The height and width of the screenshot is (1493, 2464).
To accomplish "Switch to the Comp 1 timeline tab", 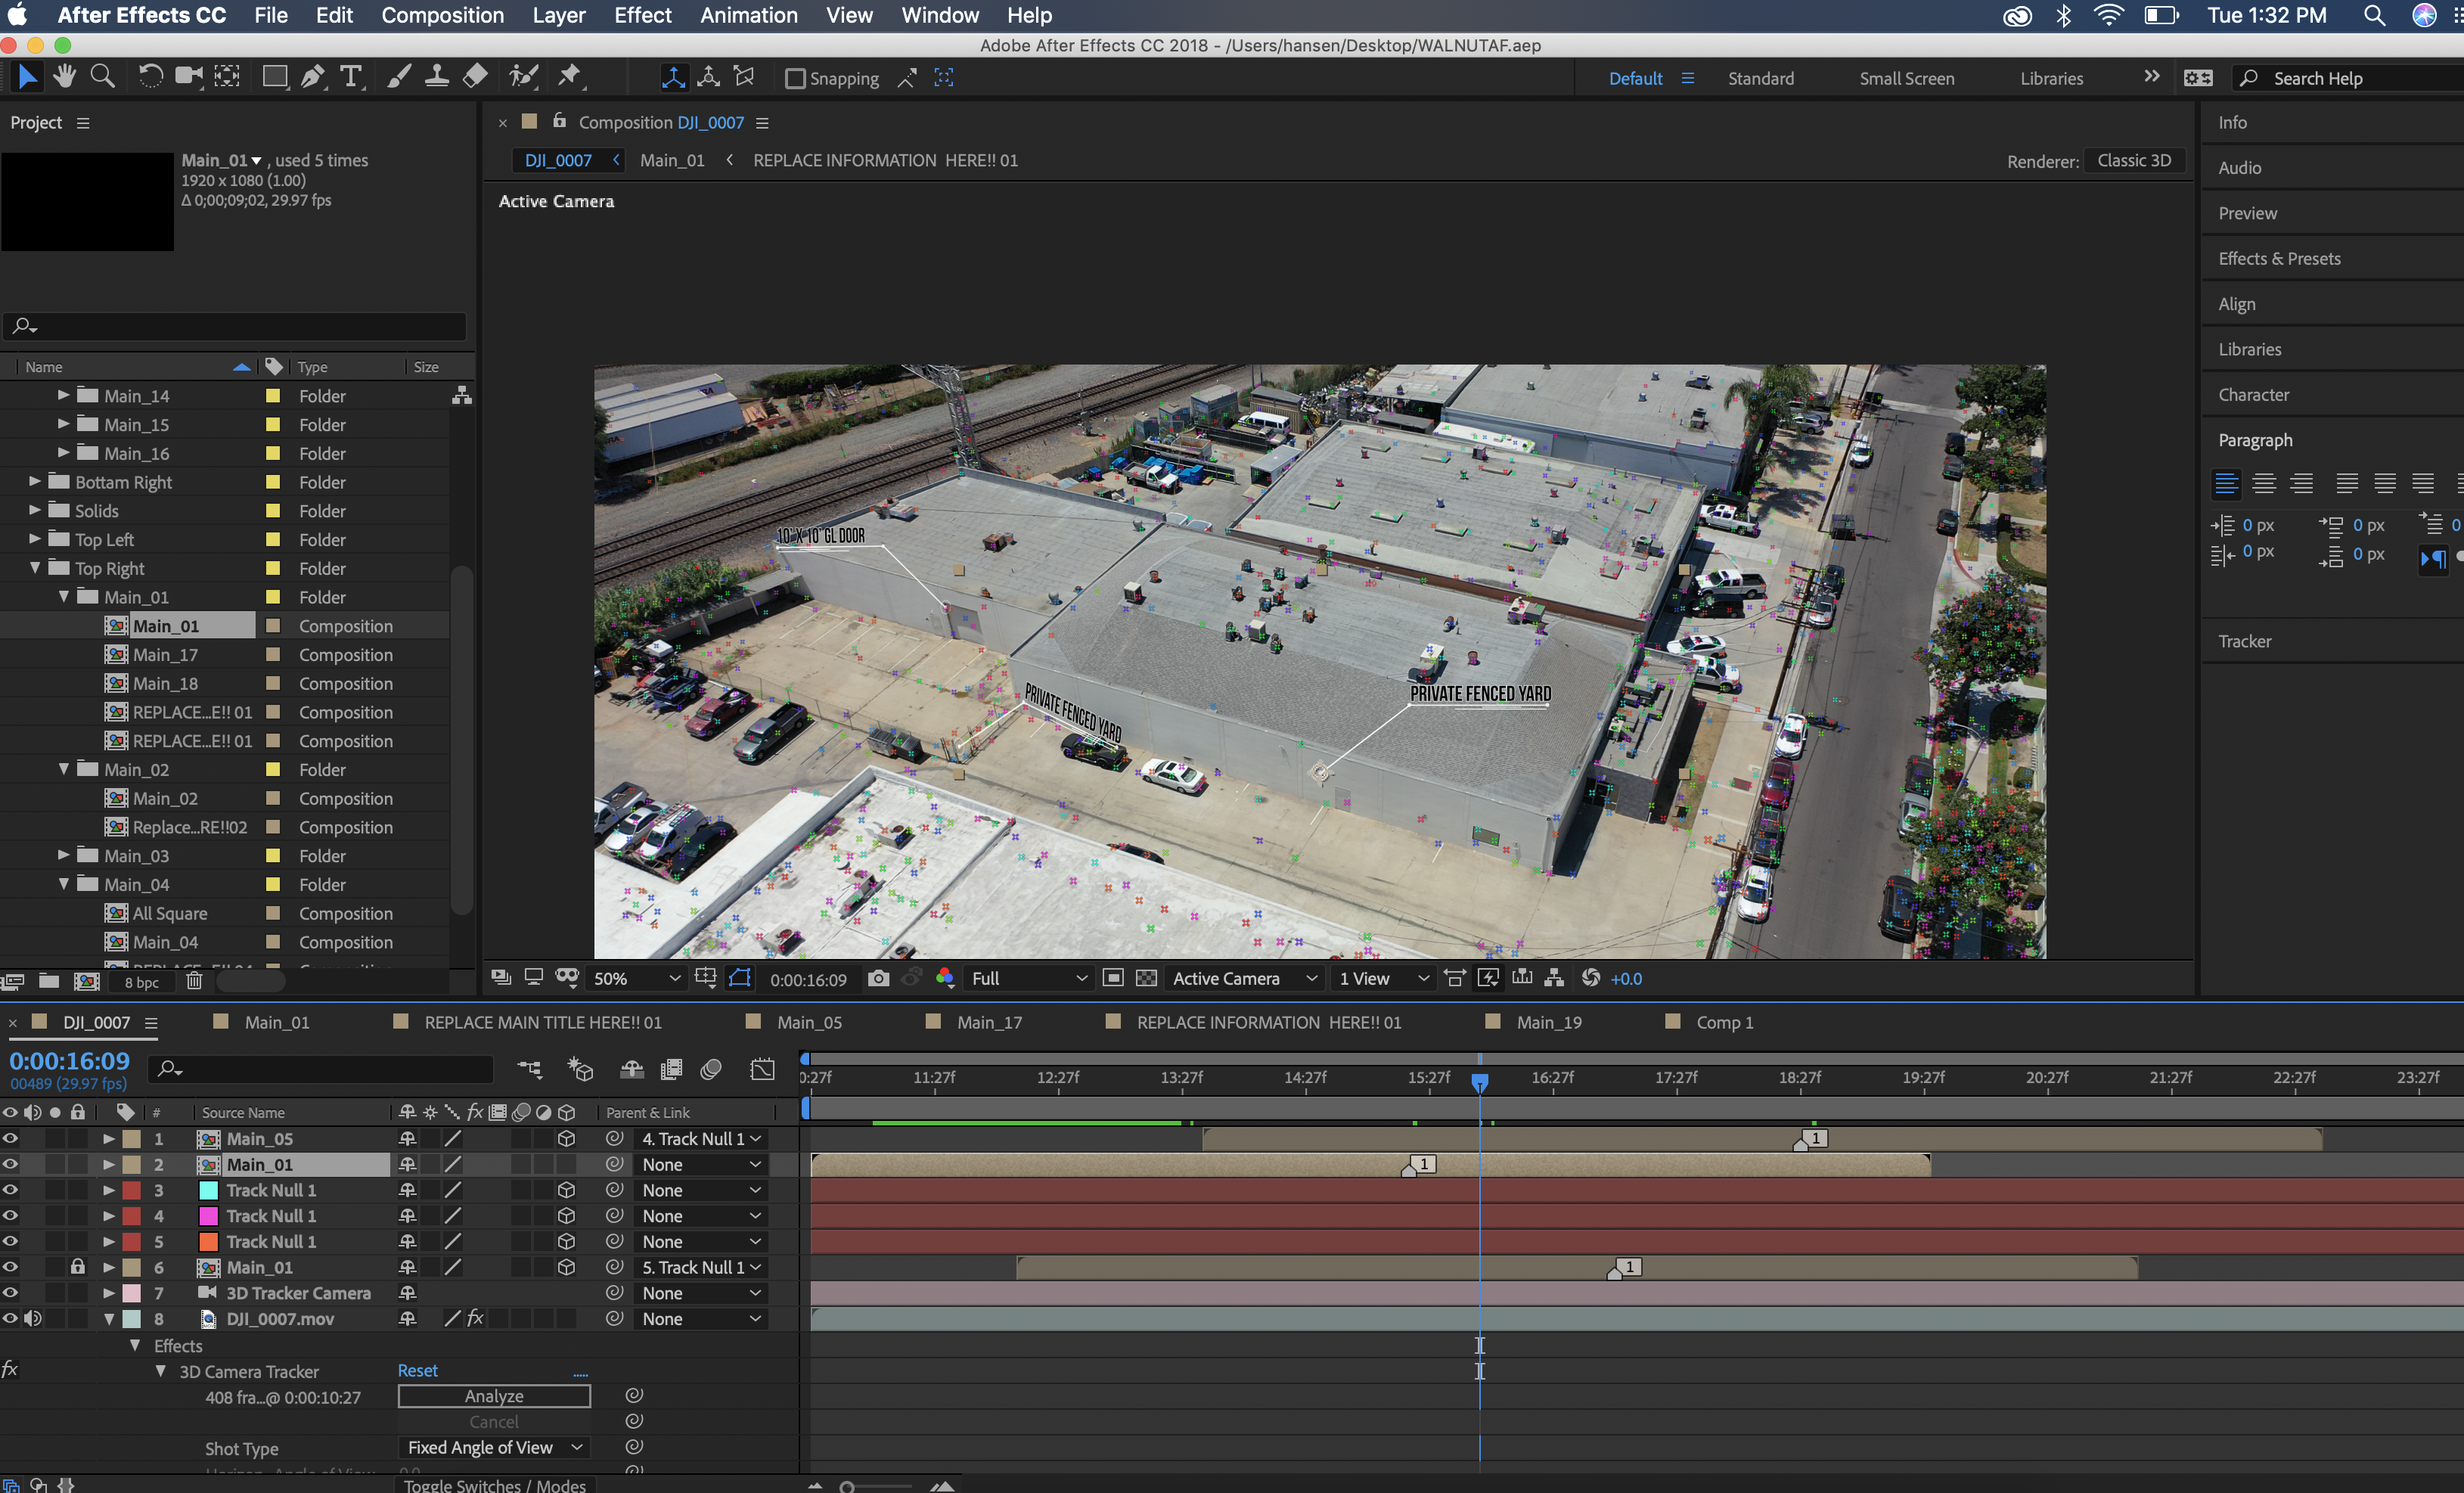I will [1724, 1022].
